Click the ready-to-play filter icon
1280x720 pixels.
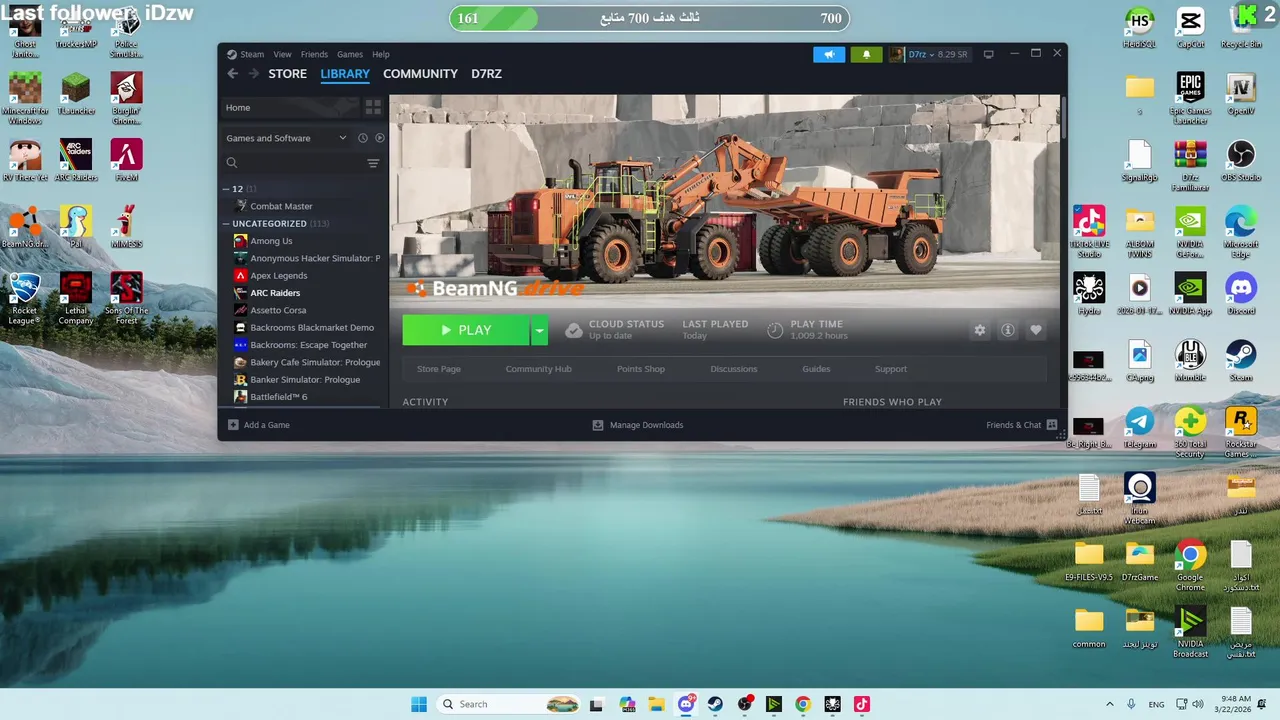pyautogui.click(x=379, y=138)
